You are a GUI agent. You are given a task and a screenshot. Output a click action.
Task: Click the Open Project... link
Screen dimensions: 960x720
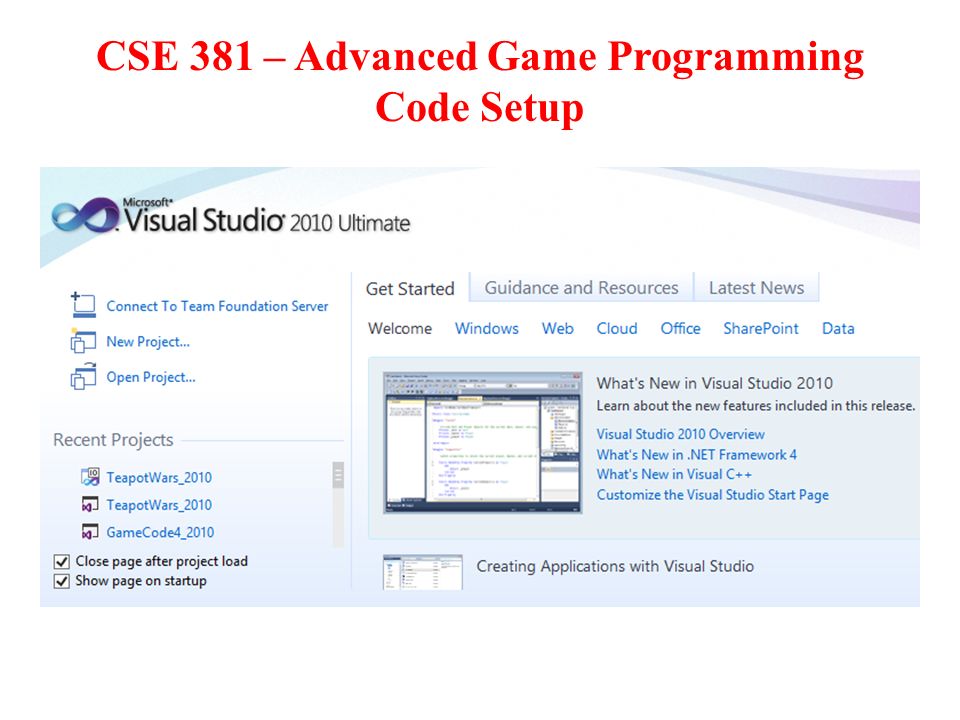click(x=151, y=377)
